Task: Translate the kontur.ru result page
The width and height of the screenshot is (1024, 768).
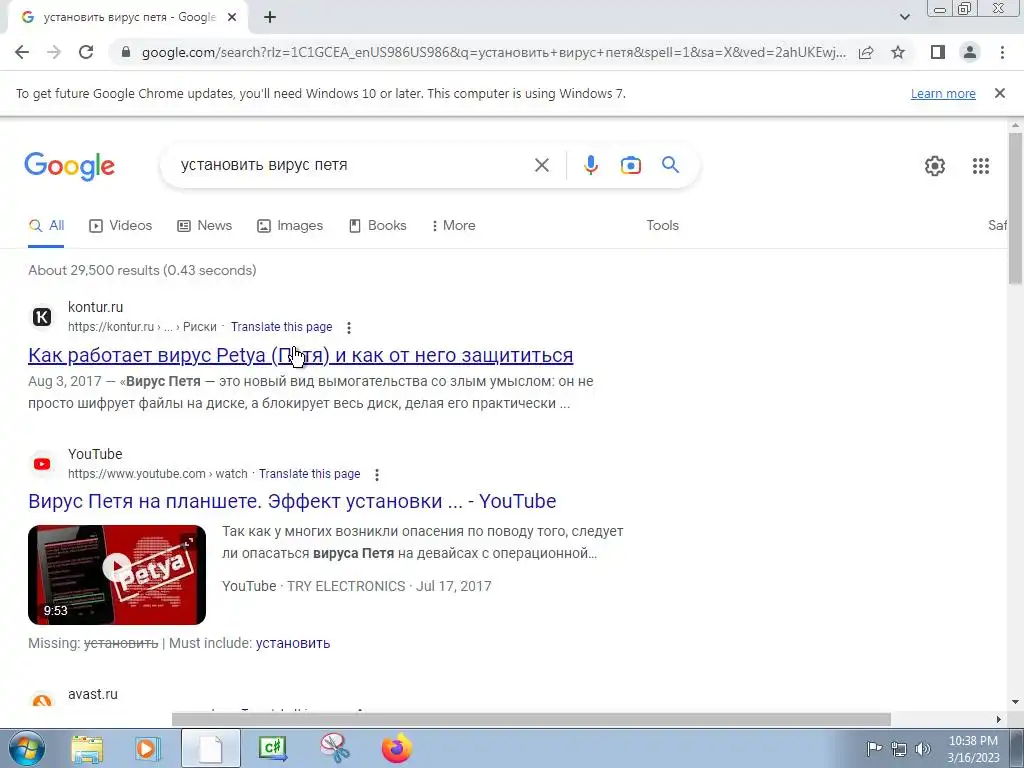Action: [x=281, y=327]
